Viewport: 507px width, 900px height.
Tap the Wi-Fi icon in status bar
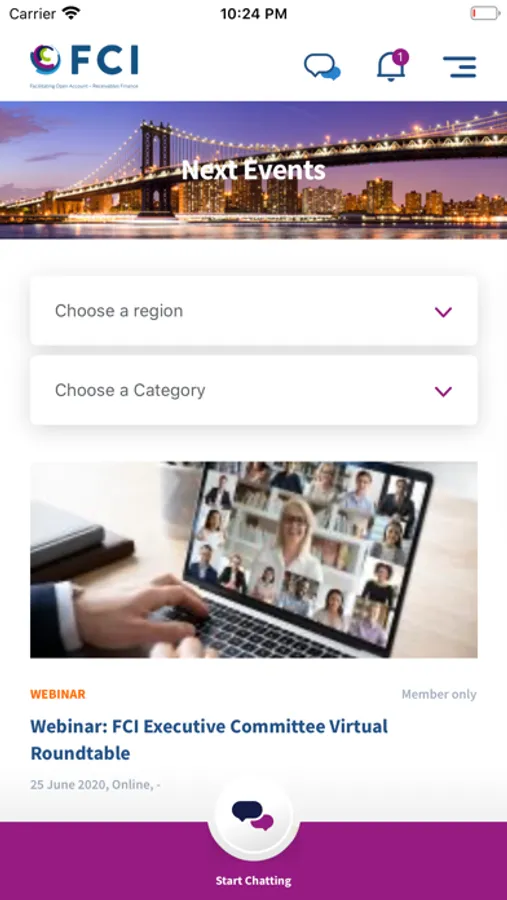pyautogui.click(x=72, y=13)
